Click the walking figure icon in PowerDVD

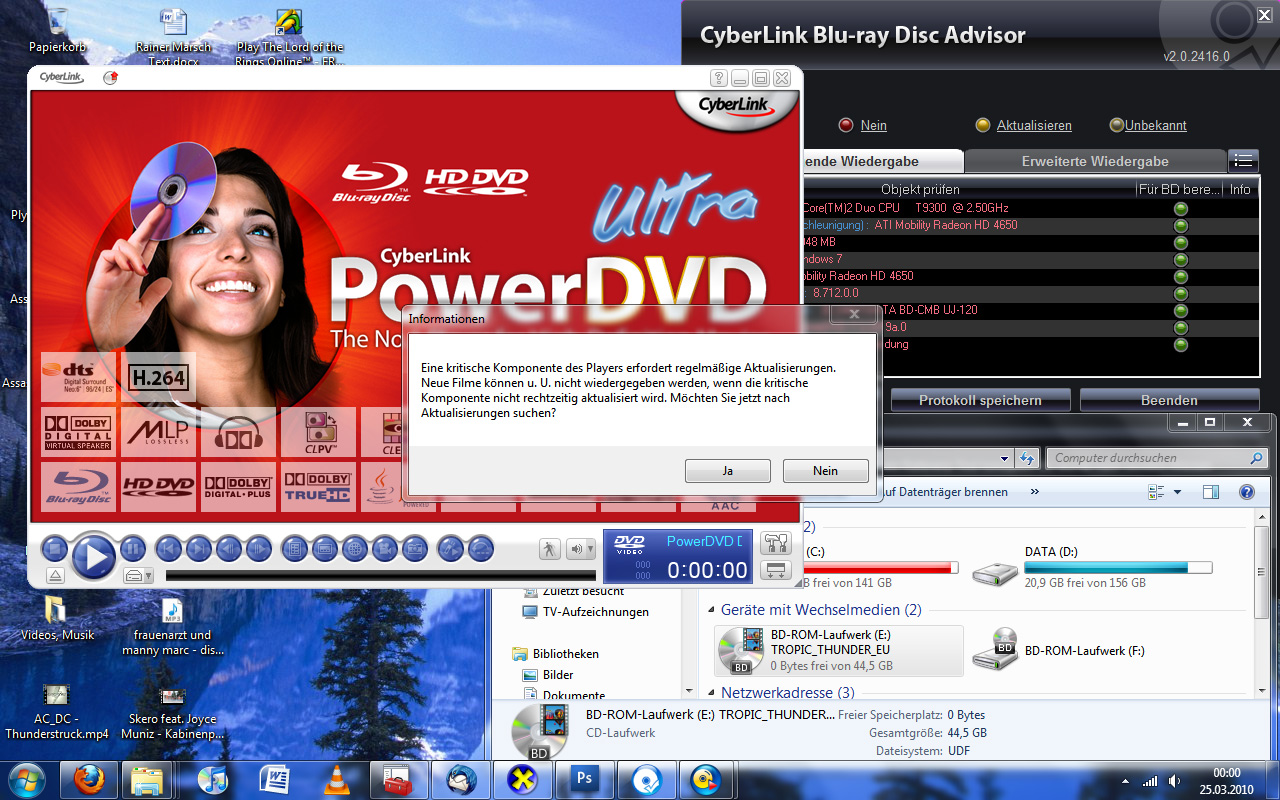(x=550, y=549)
